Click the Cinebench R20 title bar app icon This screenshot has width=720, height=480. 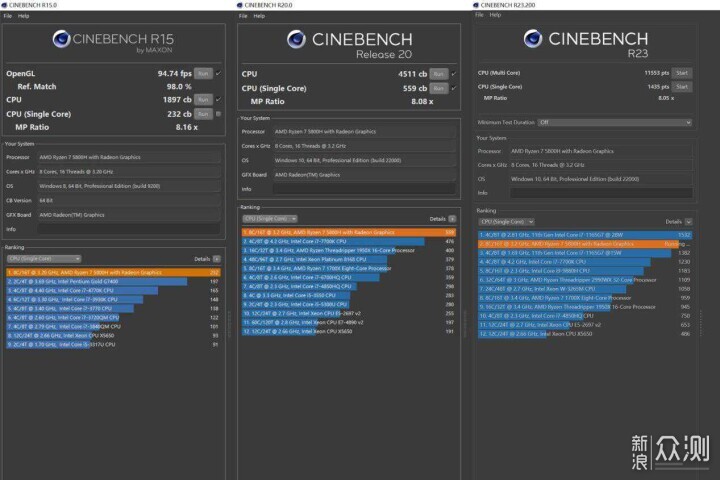coord(240,5)
